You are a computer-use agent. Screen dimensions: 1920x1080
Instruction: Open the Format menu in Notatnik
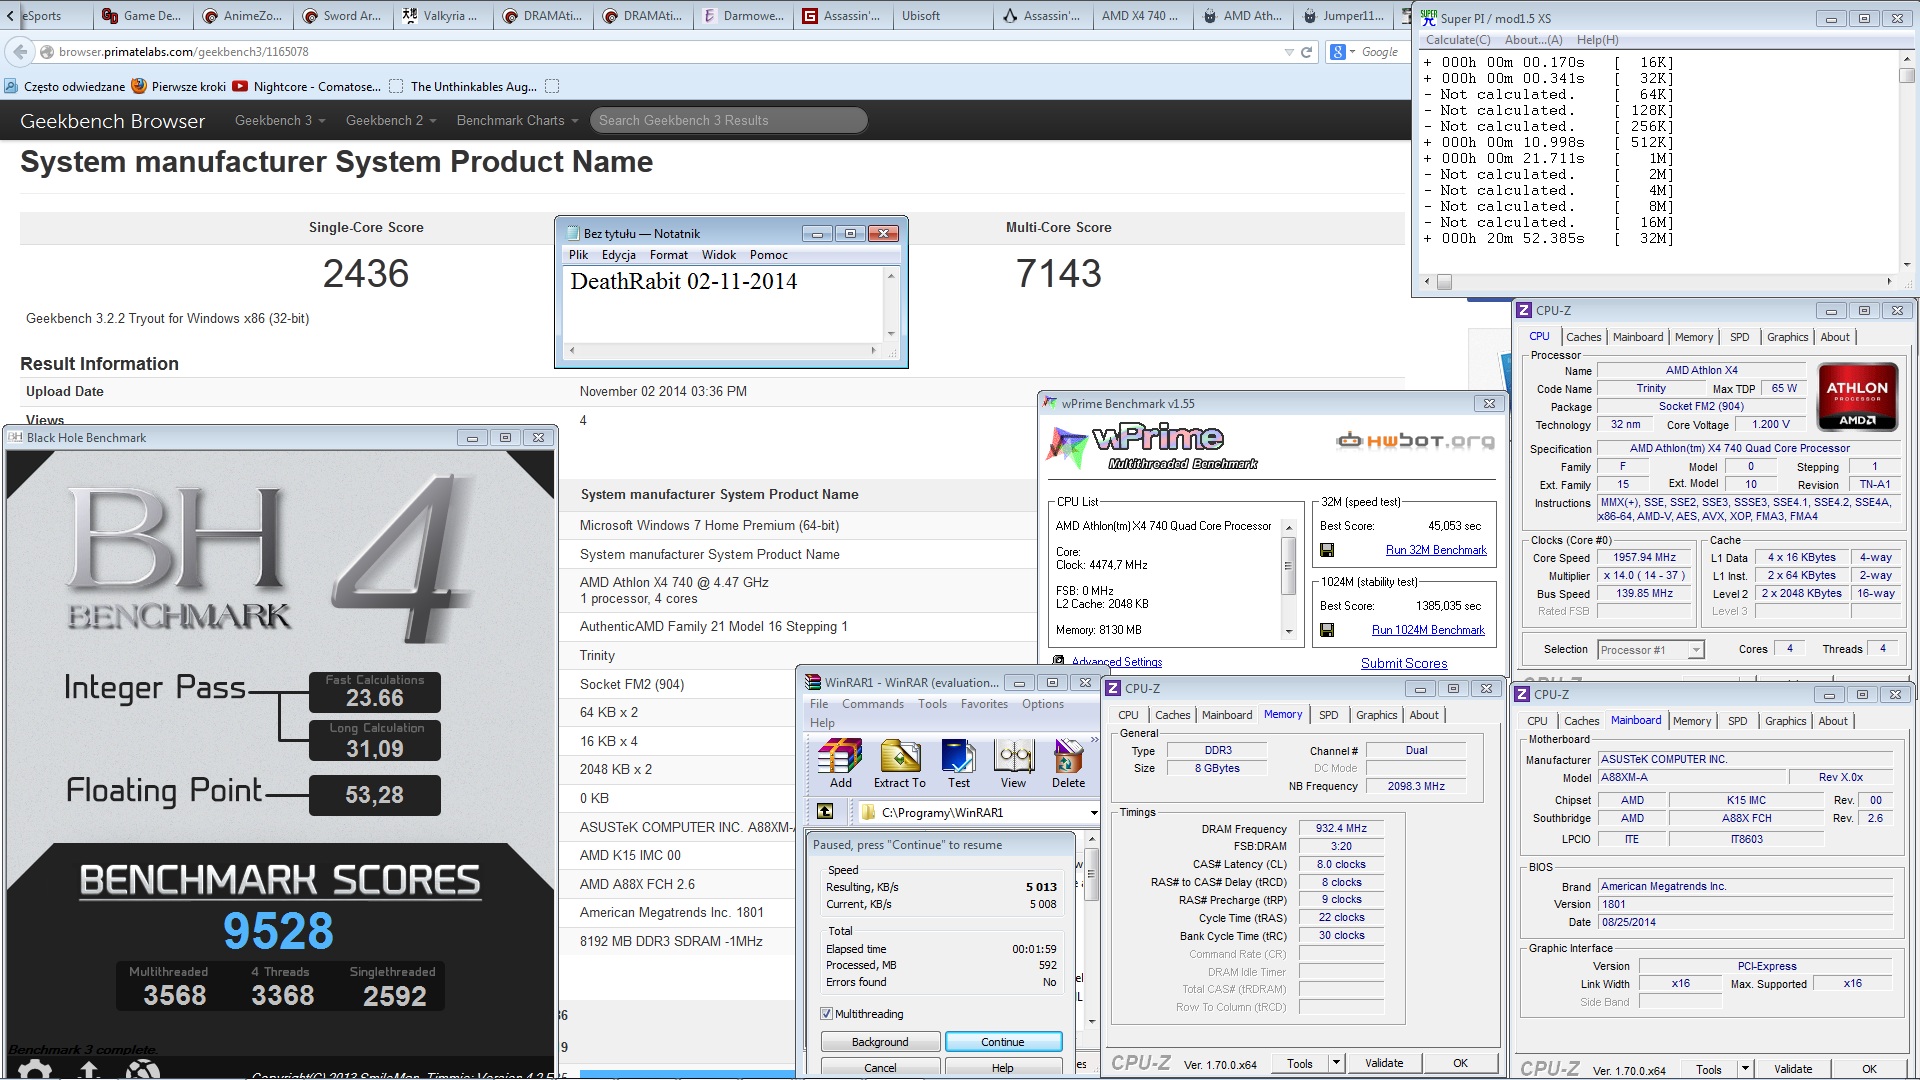668,255
